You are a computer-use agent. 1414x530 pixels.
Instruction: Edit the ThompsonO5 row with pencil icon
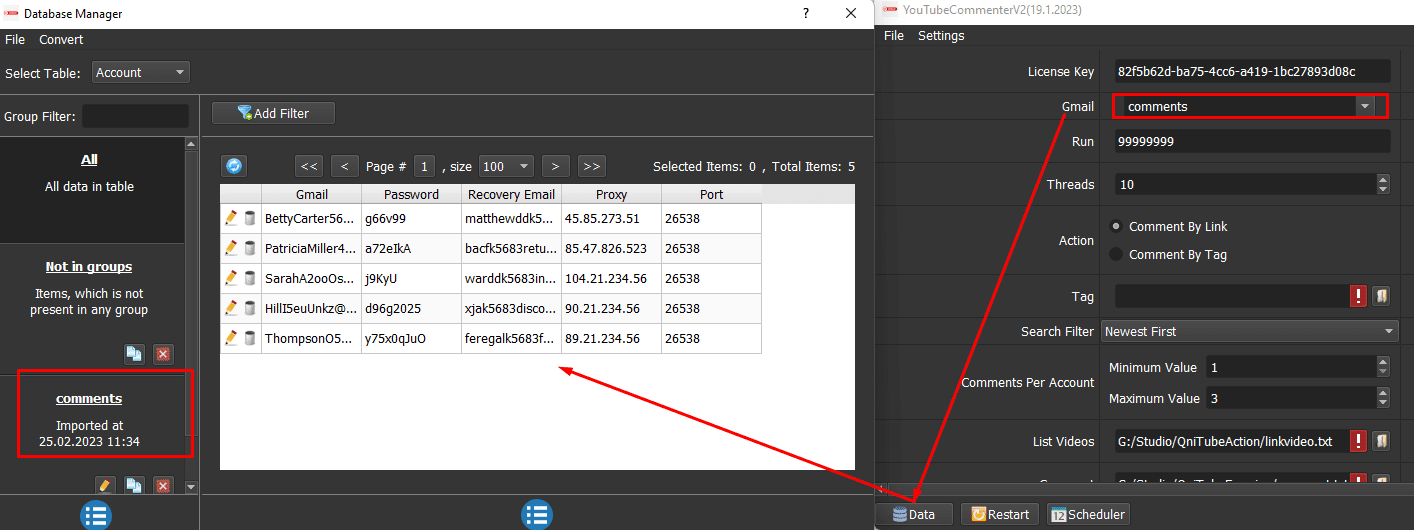tap(231, 338)
